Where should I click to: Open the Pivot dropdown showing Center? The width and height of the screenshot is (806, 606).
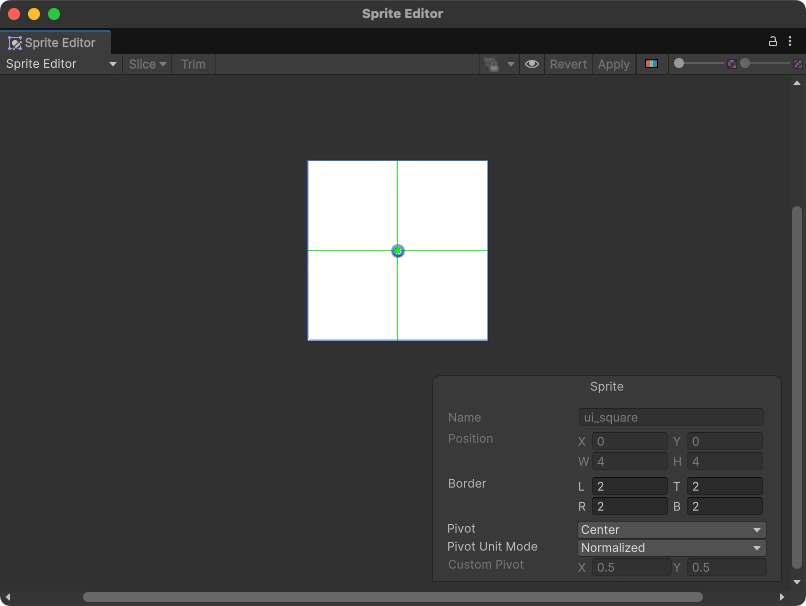click(x=672, y=530)
